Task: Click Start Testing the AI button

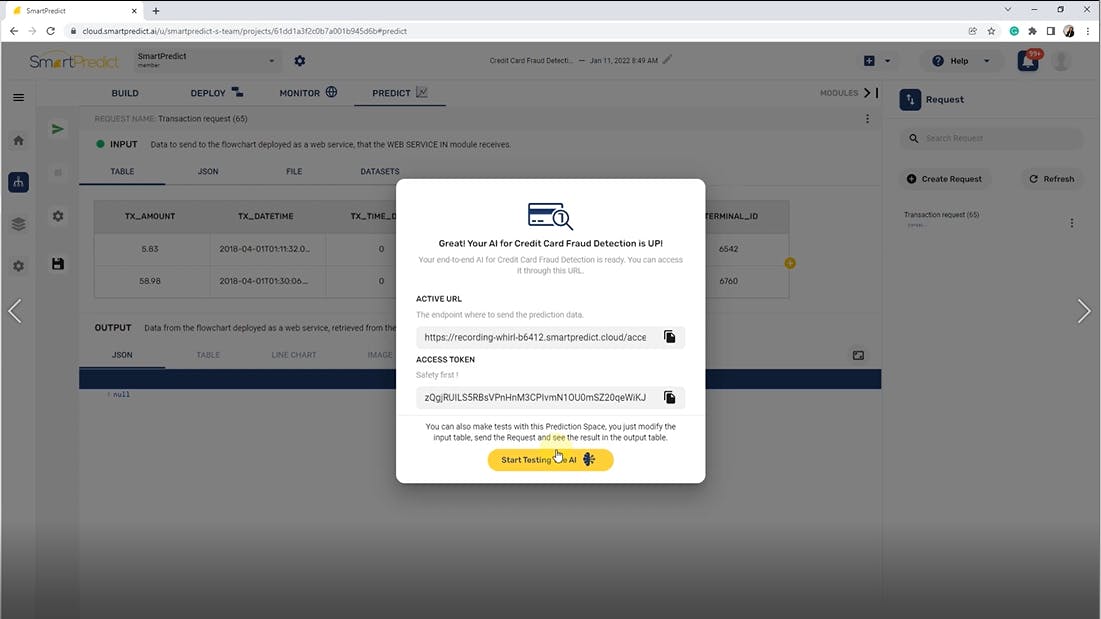Action: point(550,460)
